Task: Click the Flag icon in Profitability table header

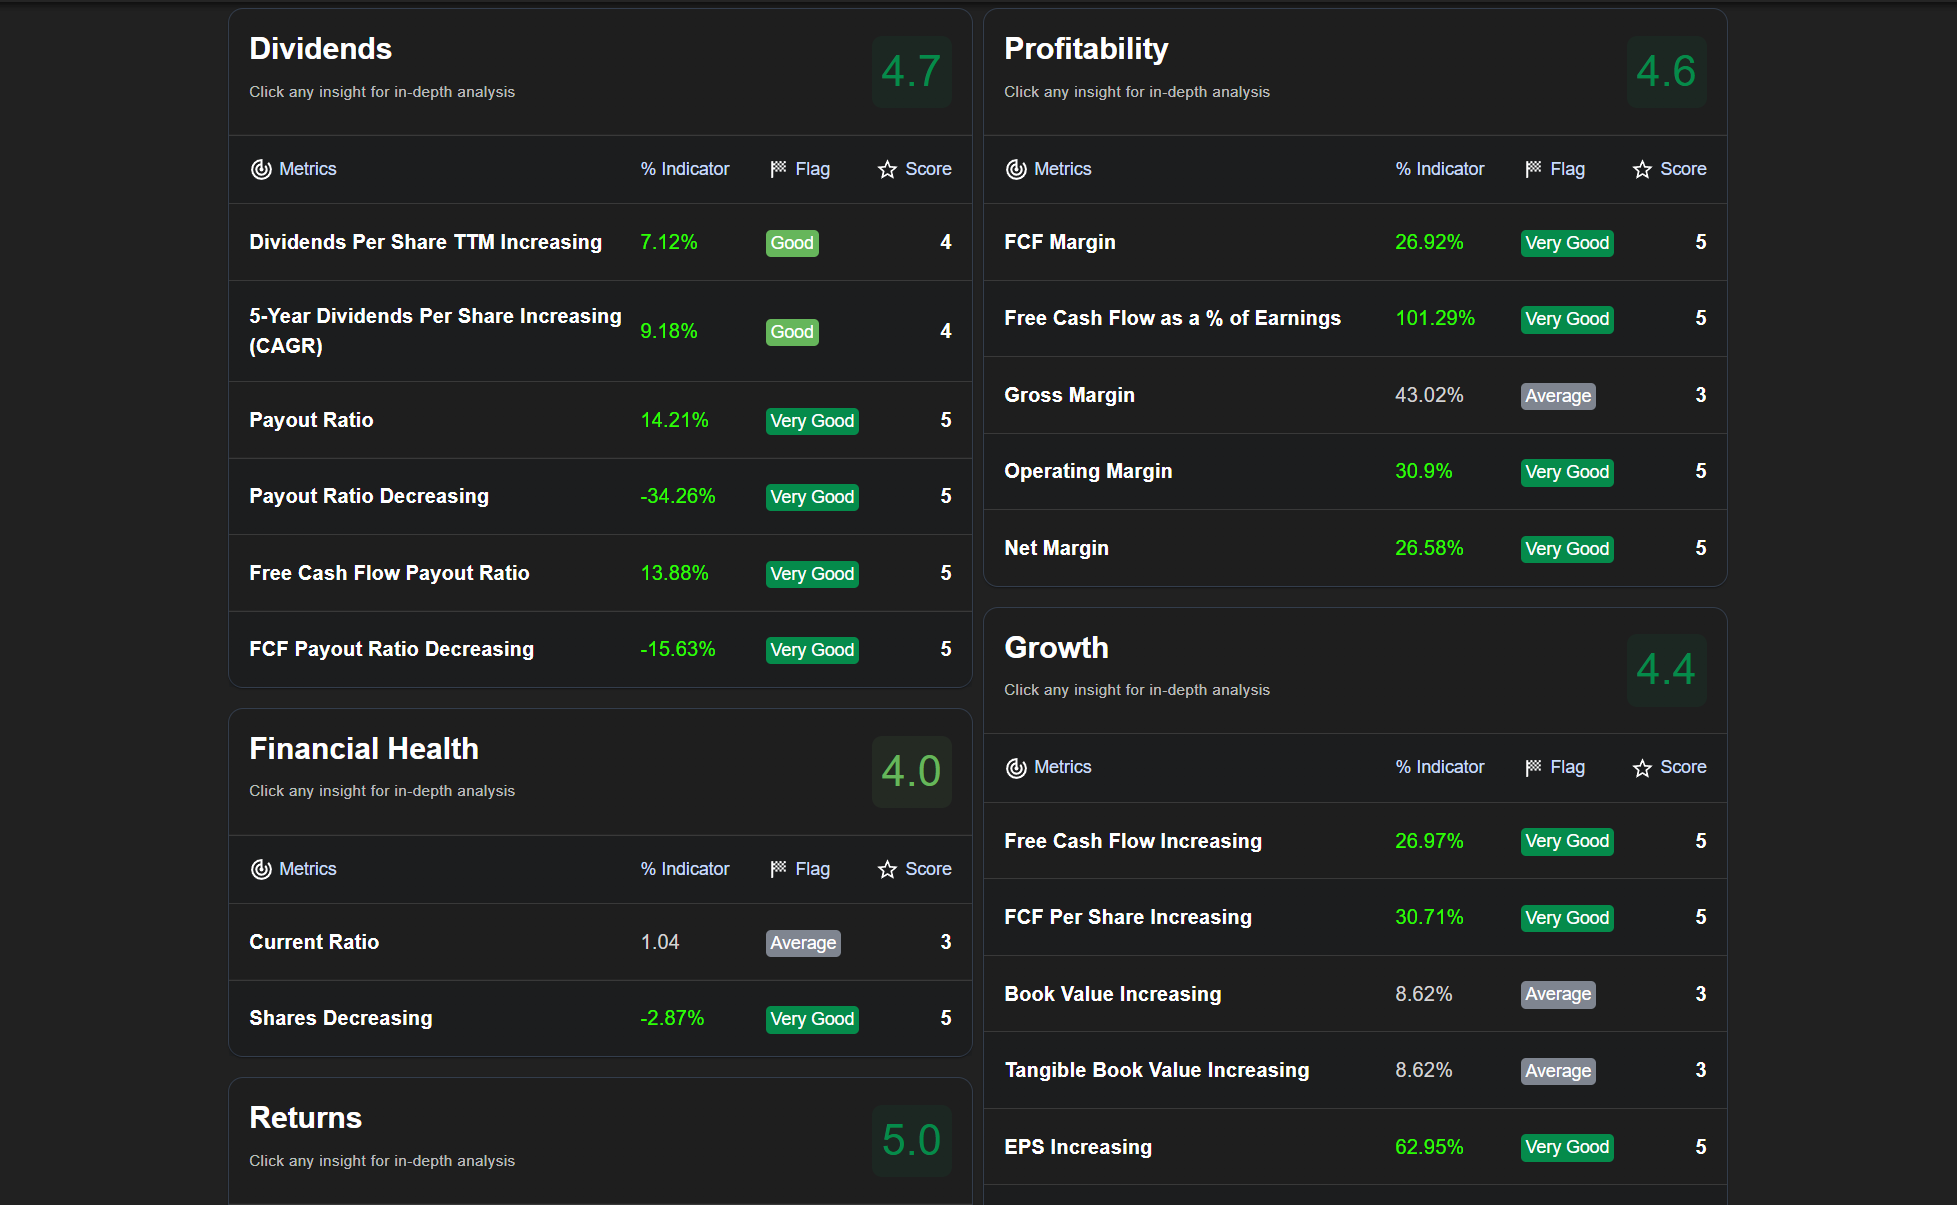Action: pyautogui.click(x=1533, y=169)
